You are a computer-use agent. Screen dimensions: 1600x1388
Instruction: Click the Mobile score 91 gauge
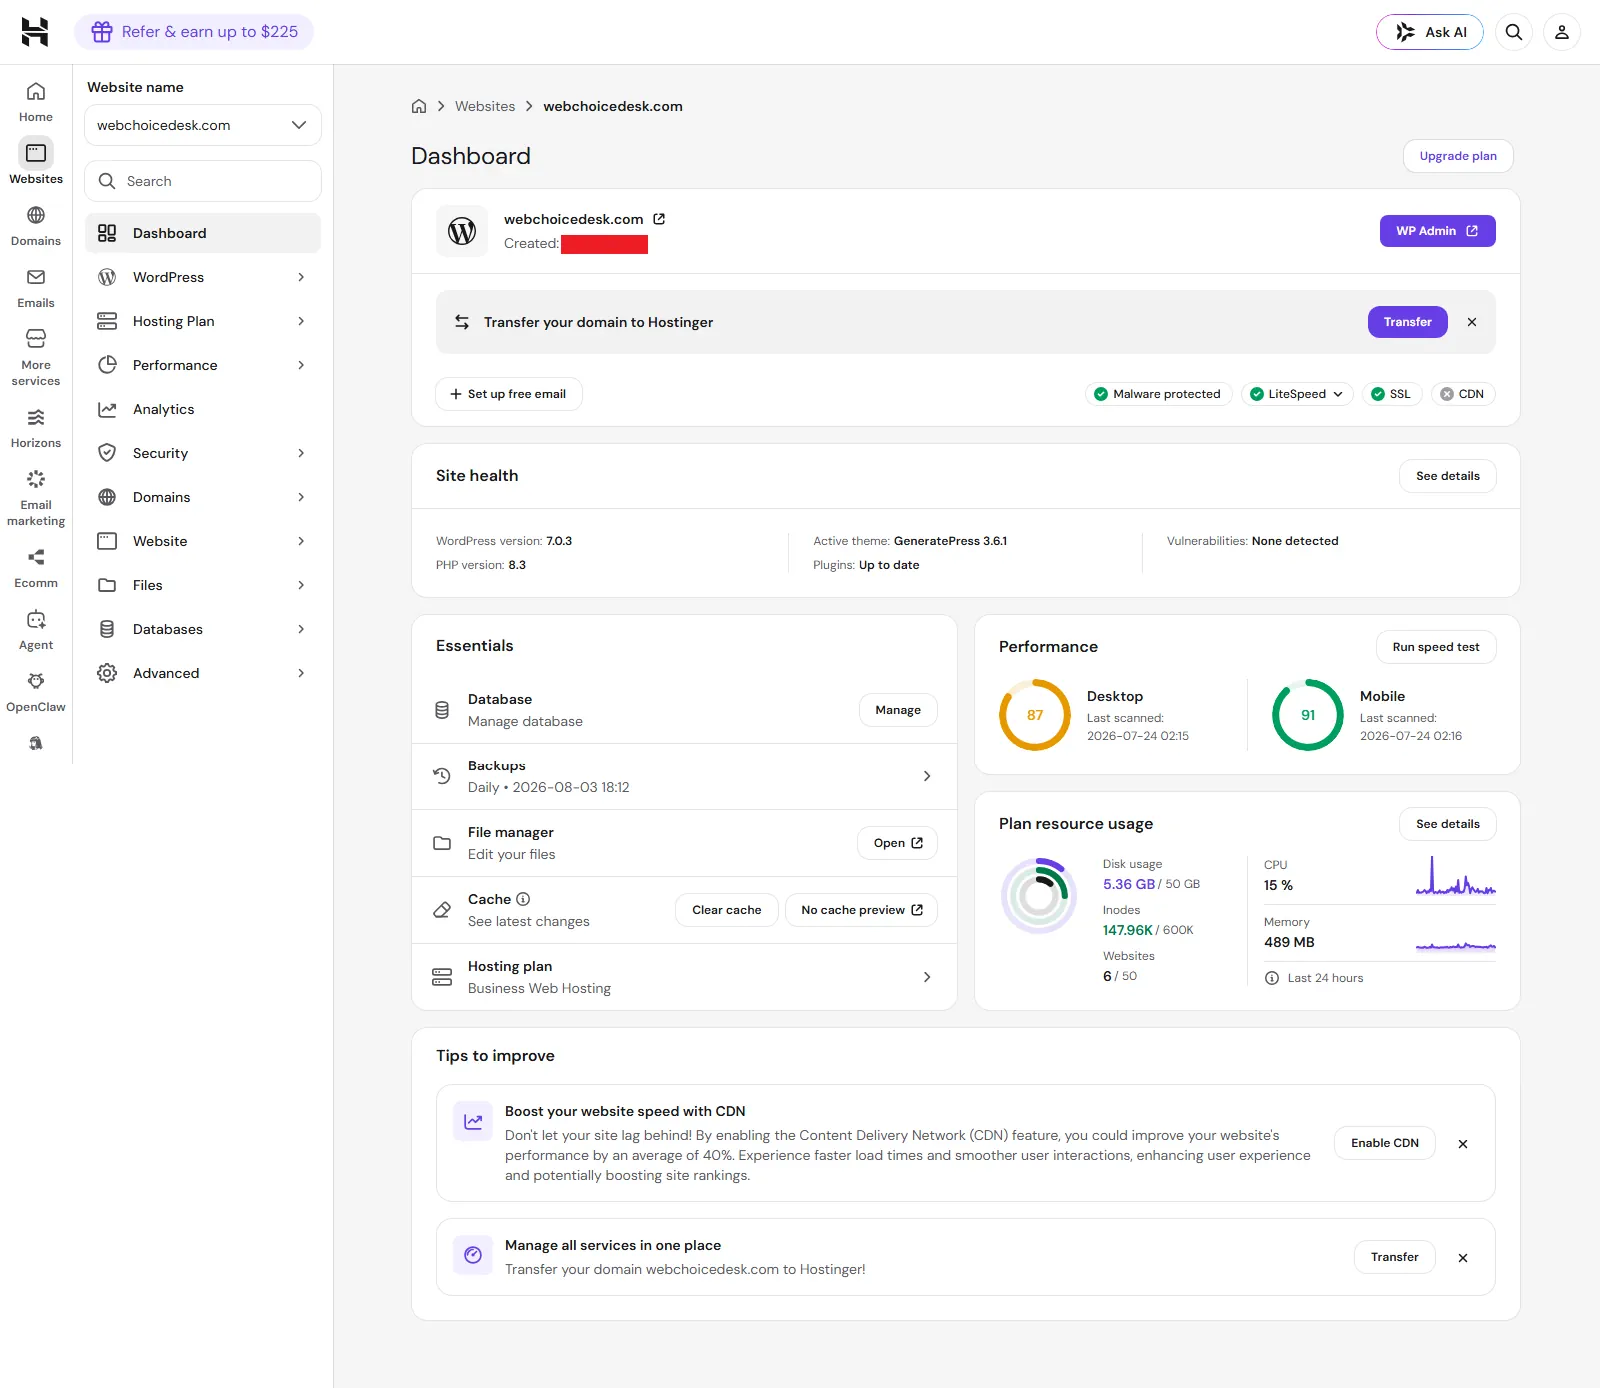click(1308, 715)
